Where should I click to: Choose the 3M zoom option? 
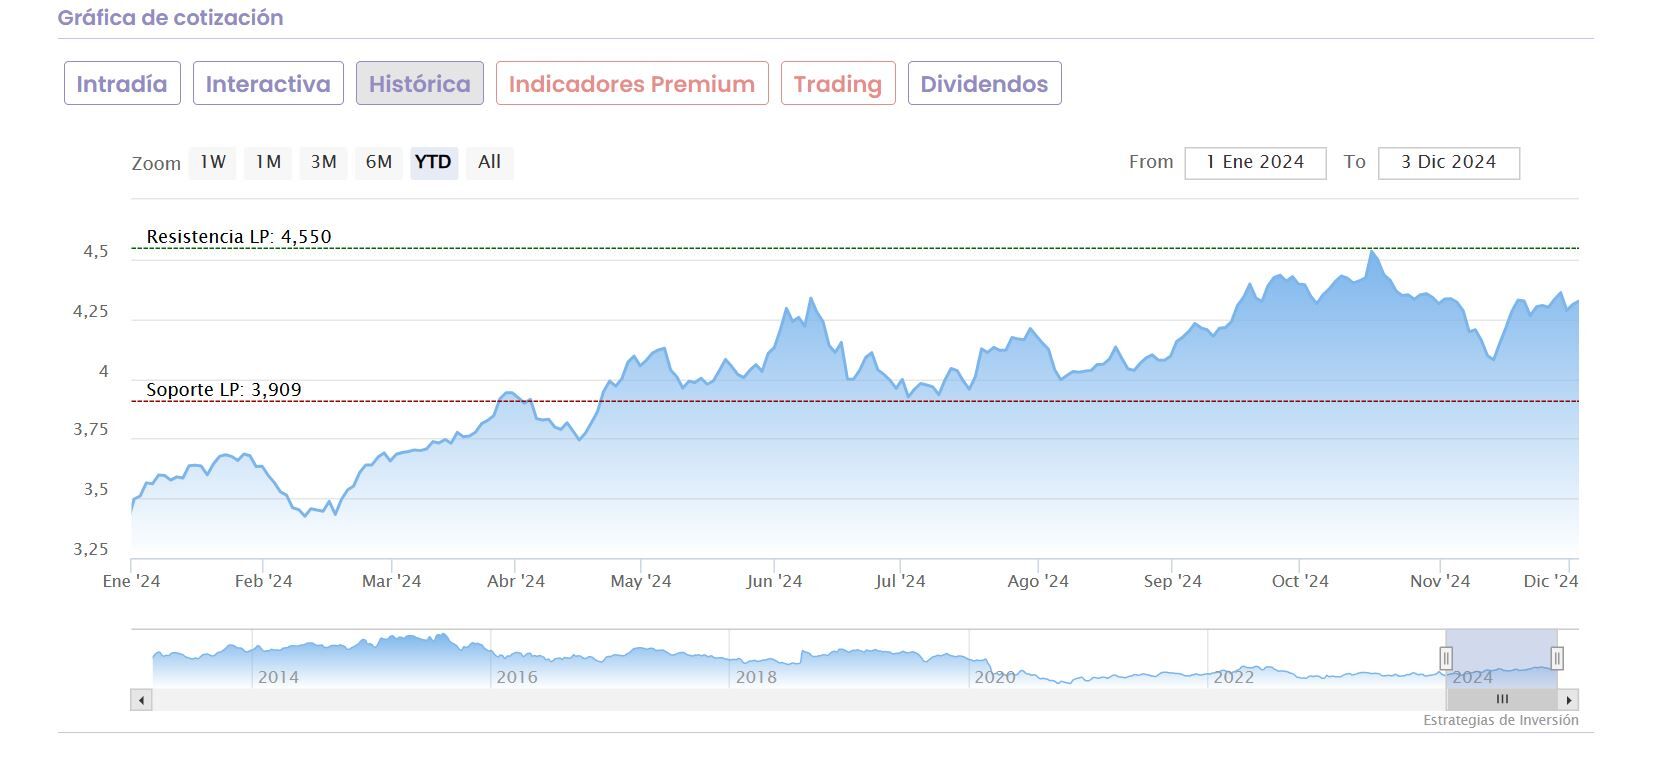(x=323, y=162)
